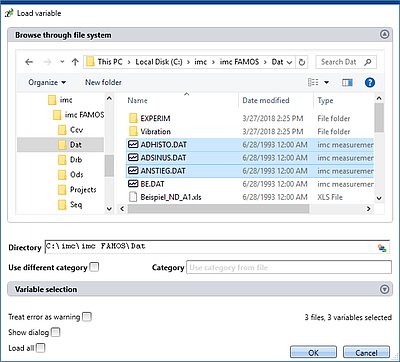
Task: Click horizontal scrollbar right arrow
Action: 368,209
